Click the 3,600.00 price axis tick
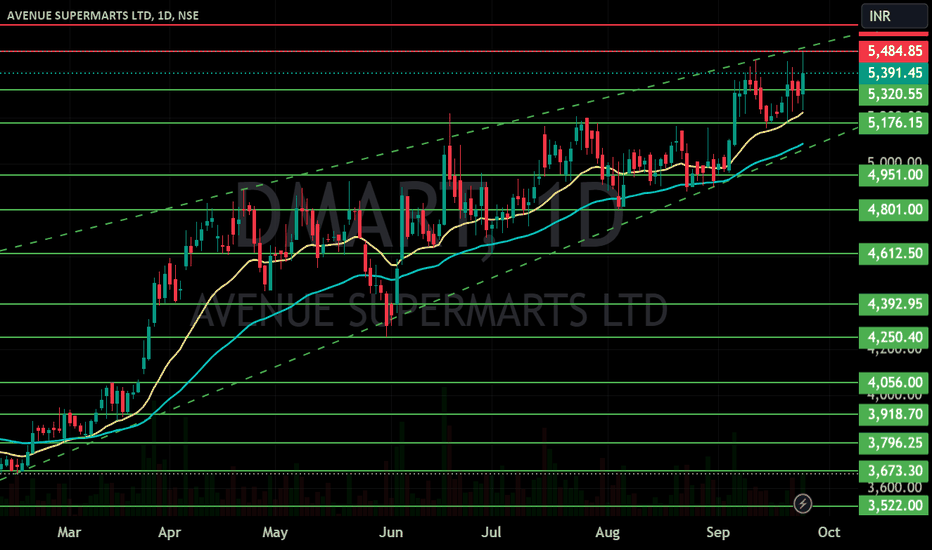932x550 pixels. click(x=895, y=488)
